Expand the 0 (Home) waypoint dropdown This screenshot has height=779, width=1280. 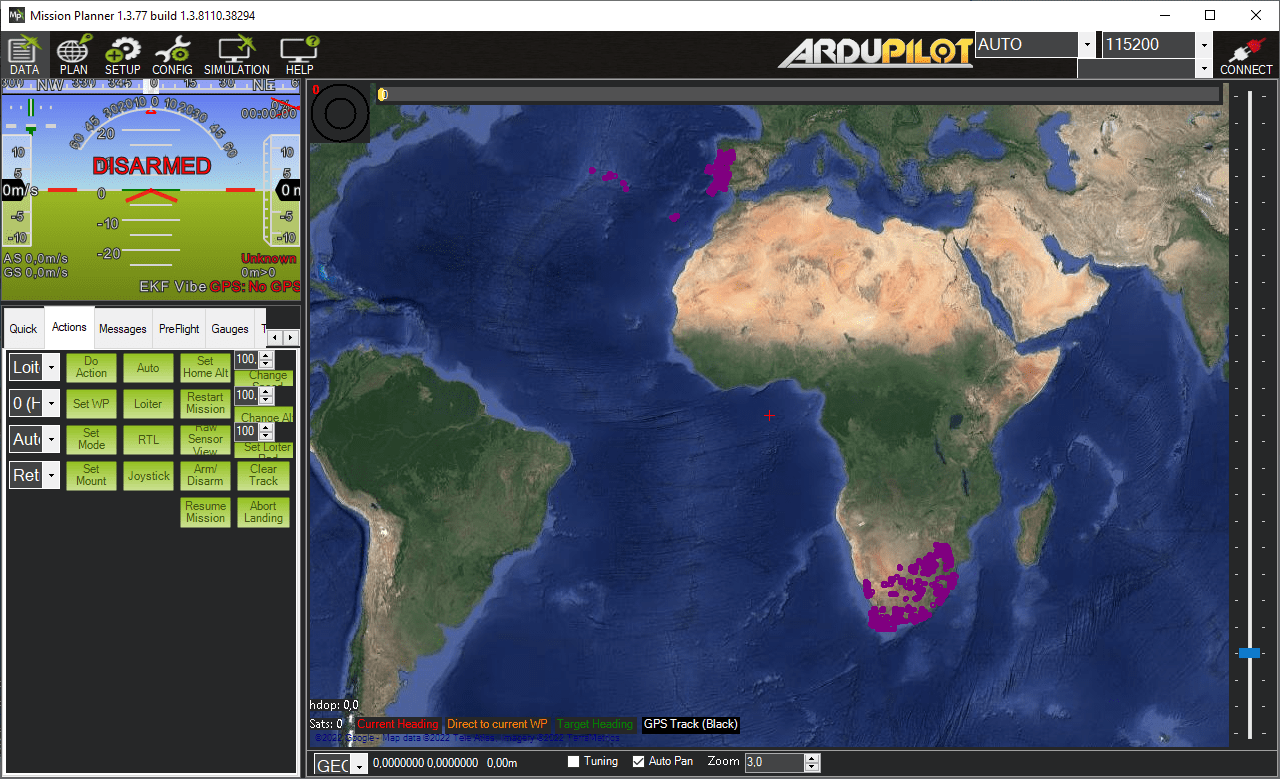(x=52, y=403)
